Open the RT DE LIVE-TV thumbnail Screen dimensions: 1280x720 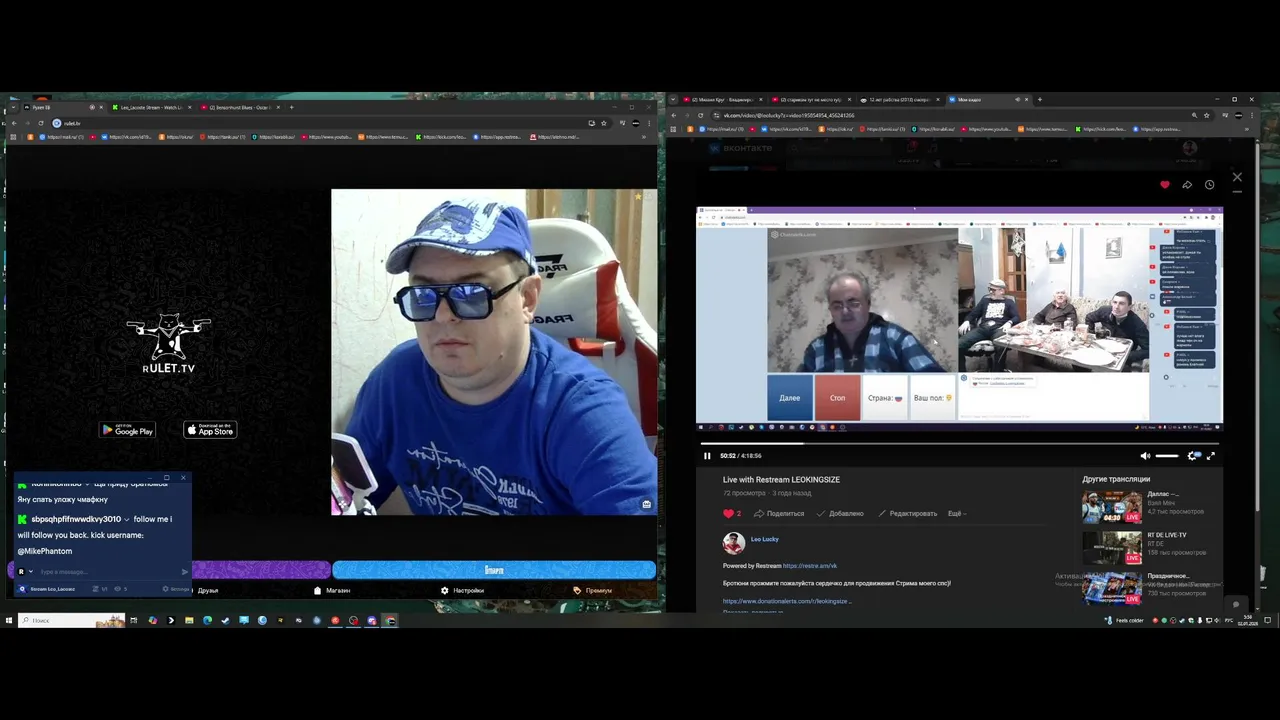pyautogui.click(x=1111, y=547)
